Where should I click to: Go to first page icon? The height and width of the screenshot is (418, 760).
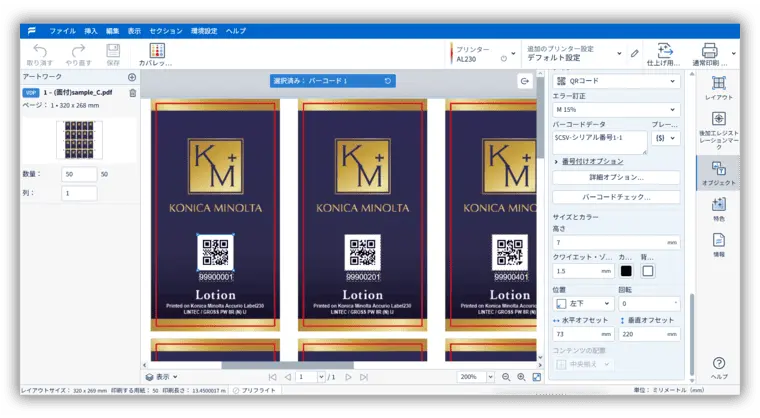click(272, 377)
